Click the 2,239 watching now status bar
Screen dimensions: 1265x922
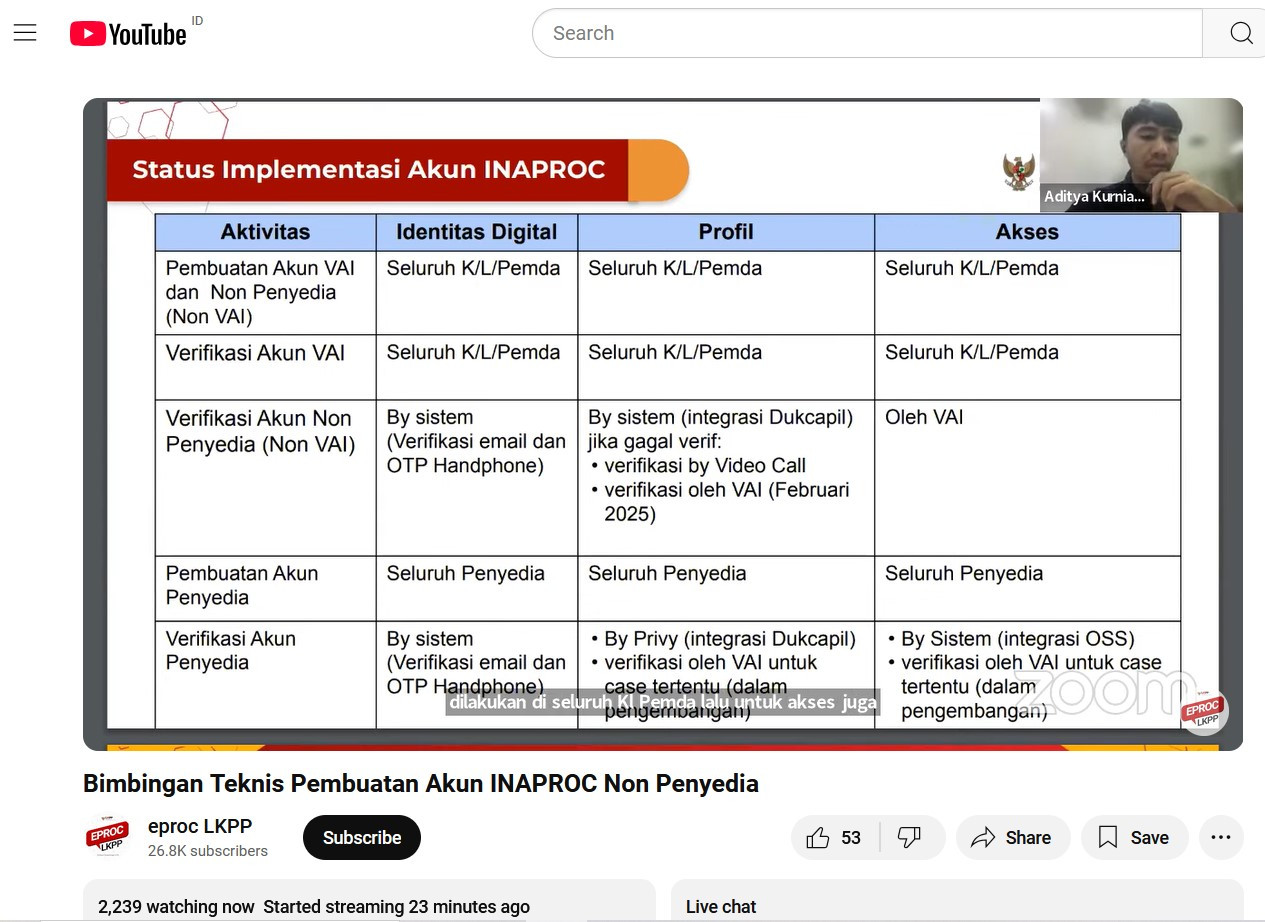point(313,906)
